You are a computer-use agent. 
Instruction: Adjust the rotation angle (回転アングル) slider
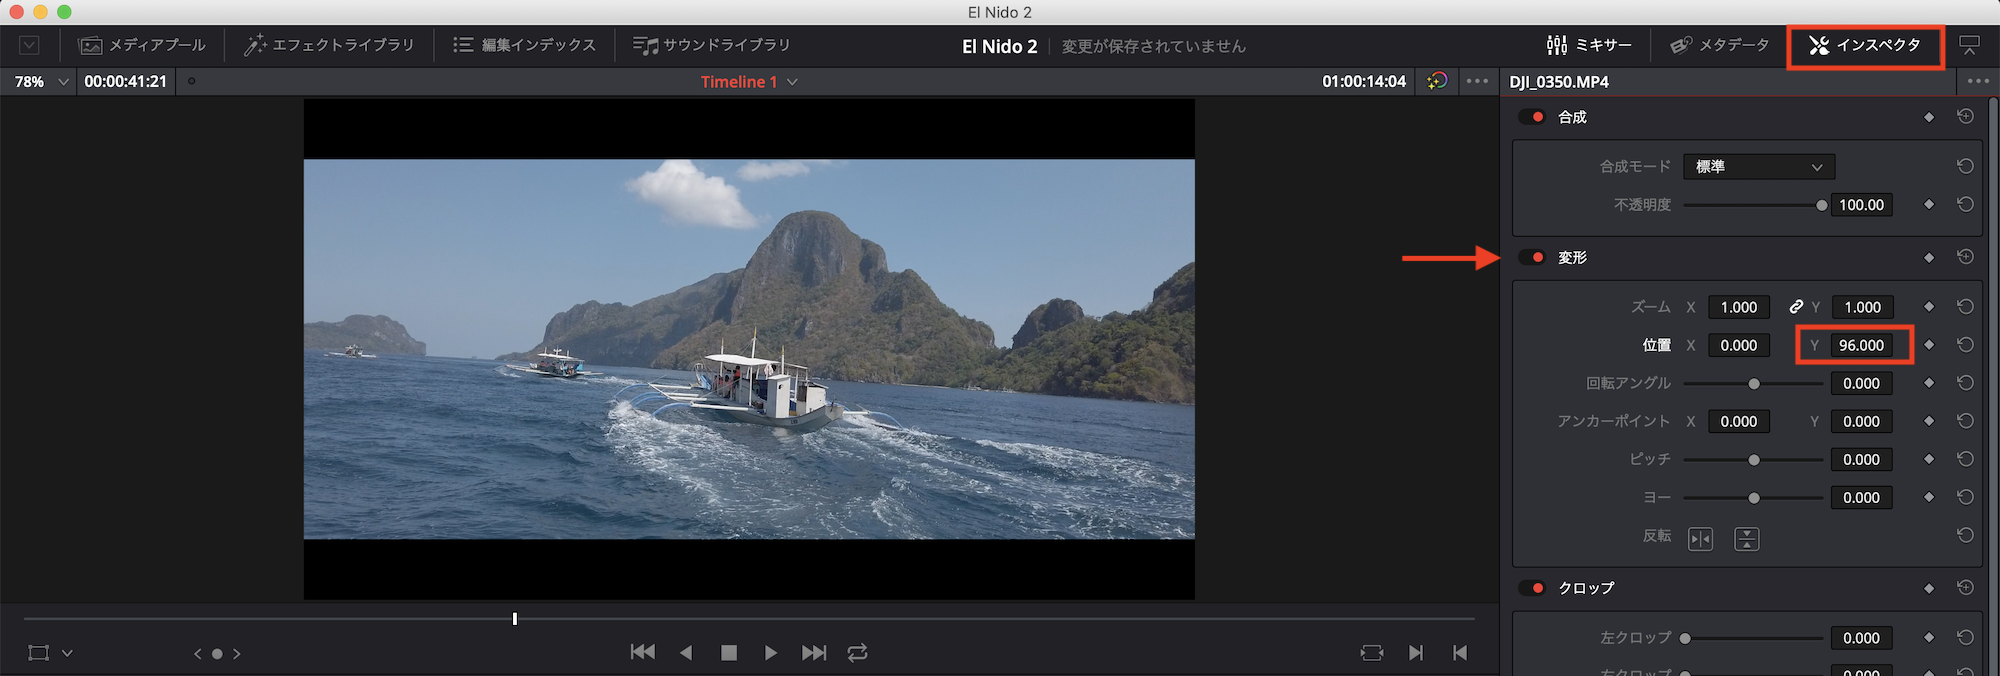(x=1754, y=383)
